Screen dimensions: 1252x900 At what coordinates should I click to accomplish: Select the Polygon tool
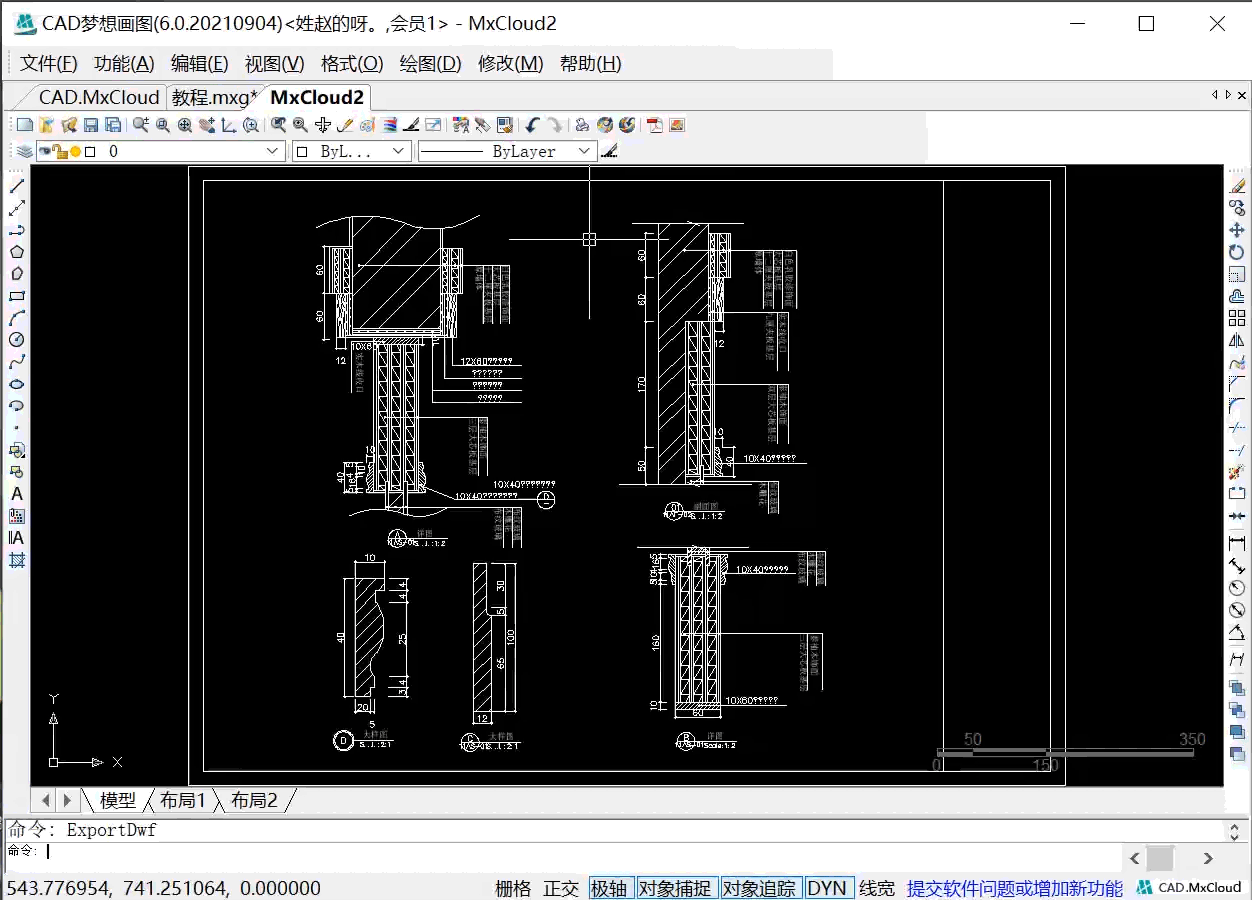(x=17, y=252)
